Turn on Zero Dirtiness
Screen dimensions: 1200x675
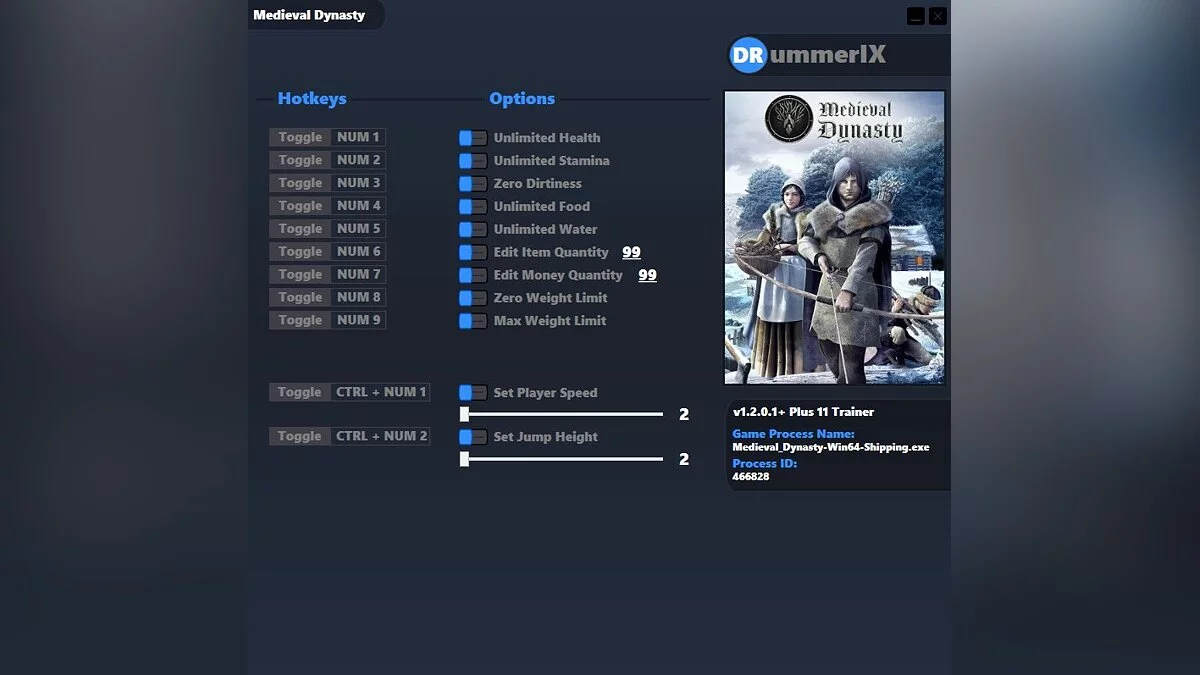coord(471,183)
